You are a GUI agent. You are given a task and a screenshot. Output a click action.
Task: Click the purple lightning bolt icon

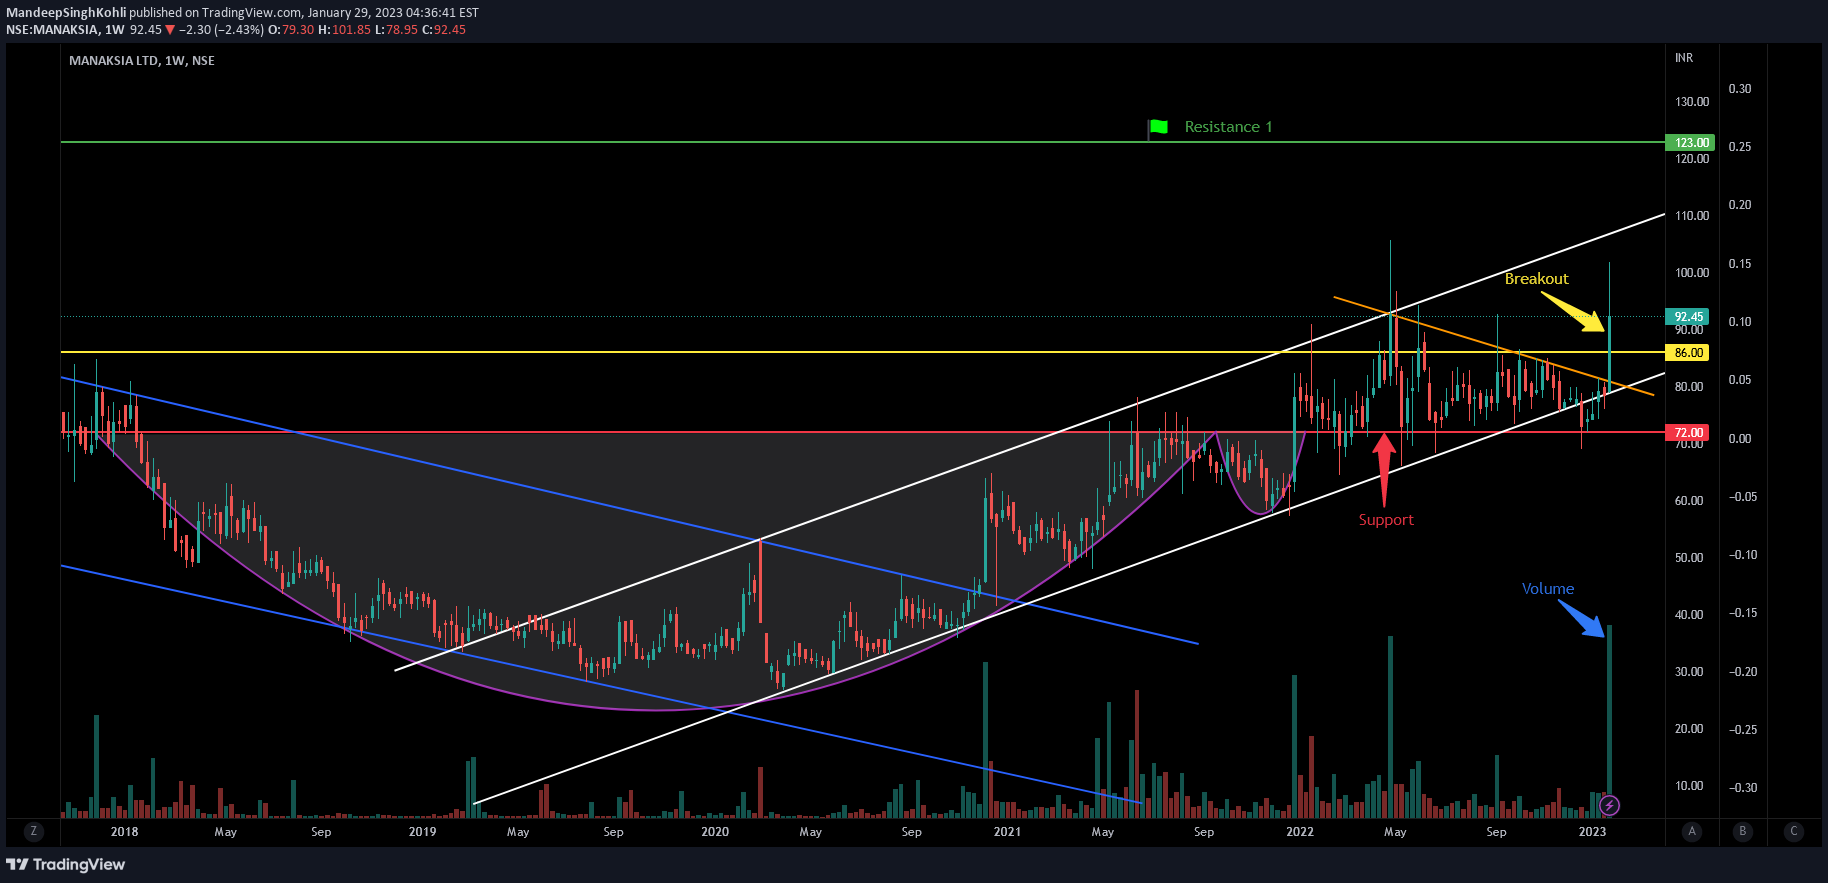1609,804
